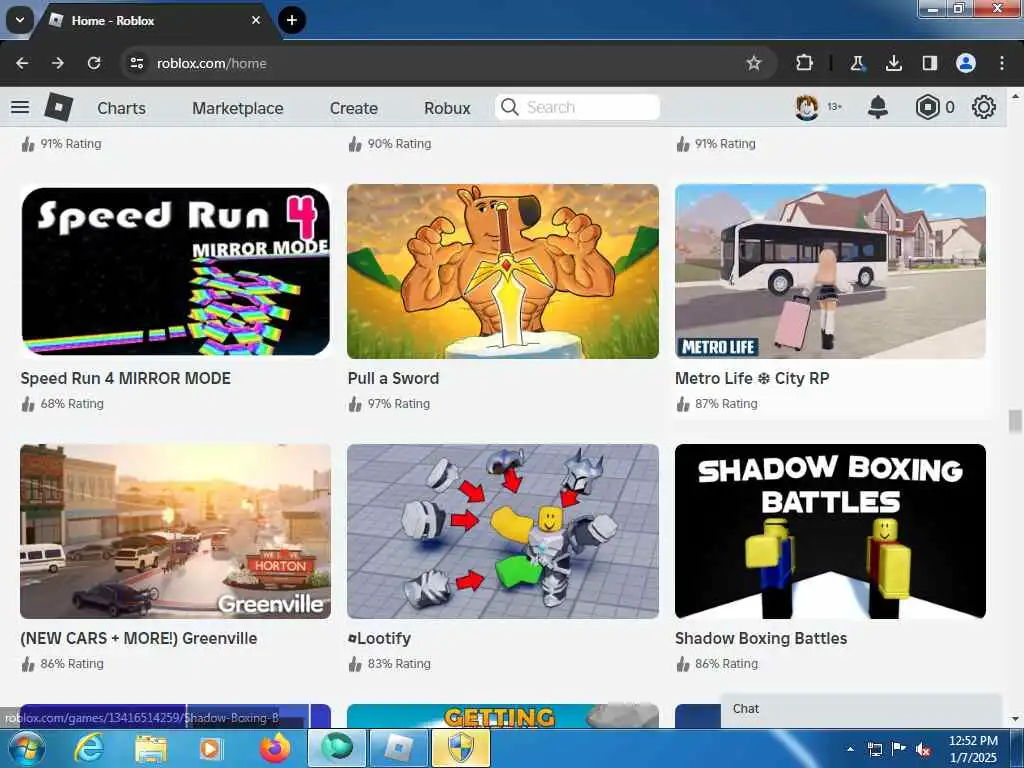Go to the Marketplace tab
Image resolution: width=1024 pixels, height=768 pixels.
[x=238, y=108]
